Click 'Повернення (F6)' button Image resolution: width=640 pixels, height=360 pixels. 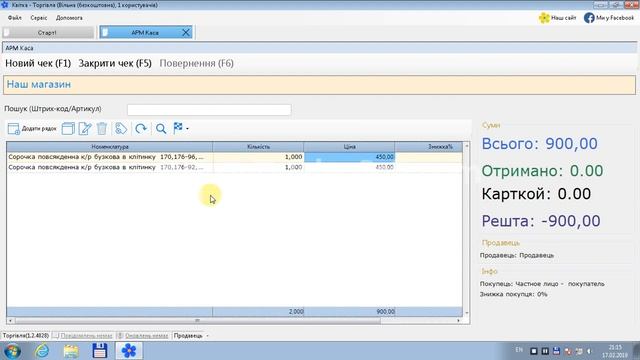pos(196,63)
